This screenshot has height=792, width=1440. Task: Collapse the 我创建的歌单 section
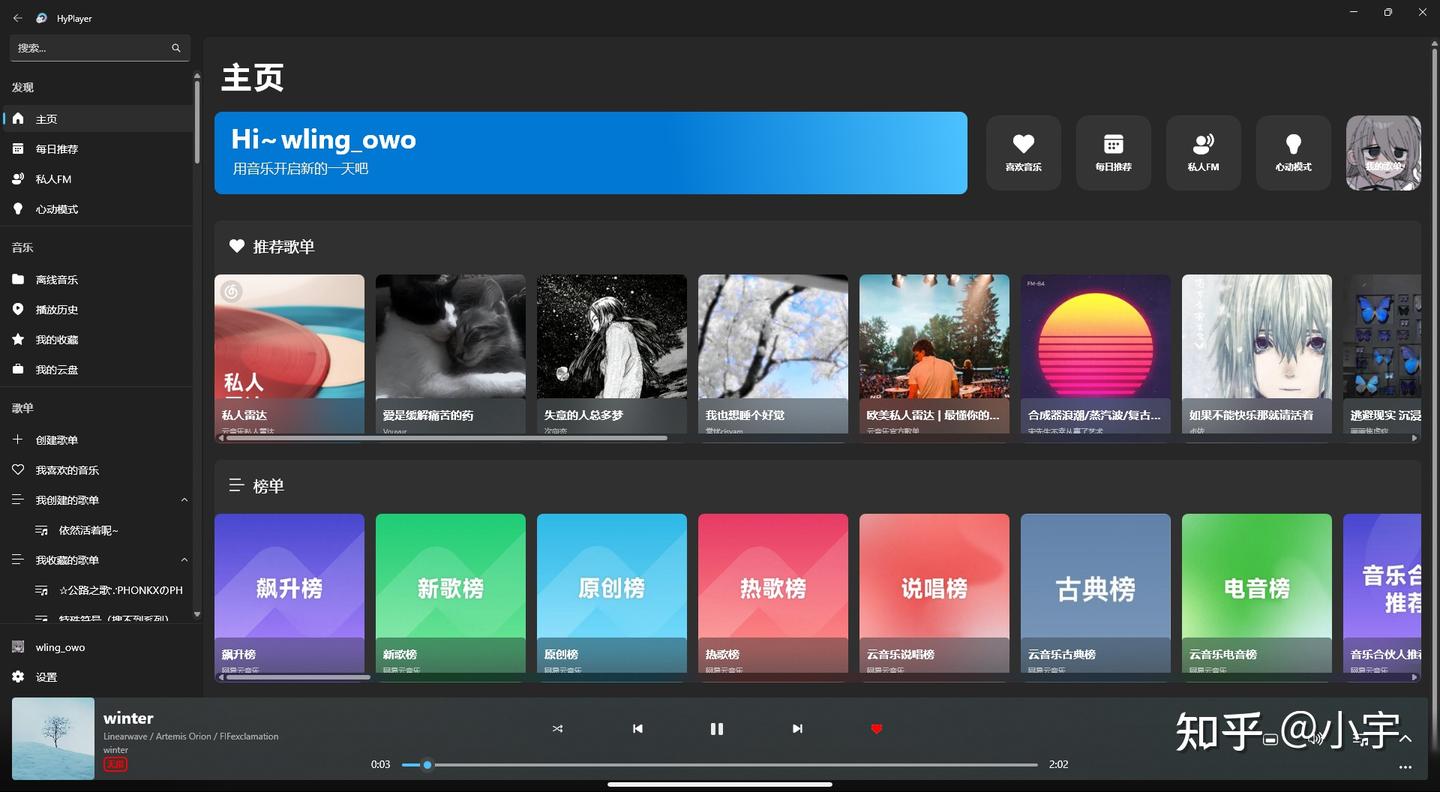point(184,499)
